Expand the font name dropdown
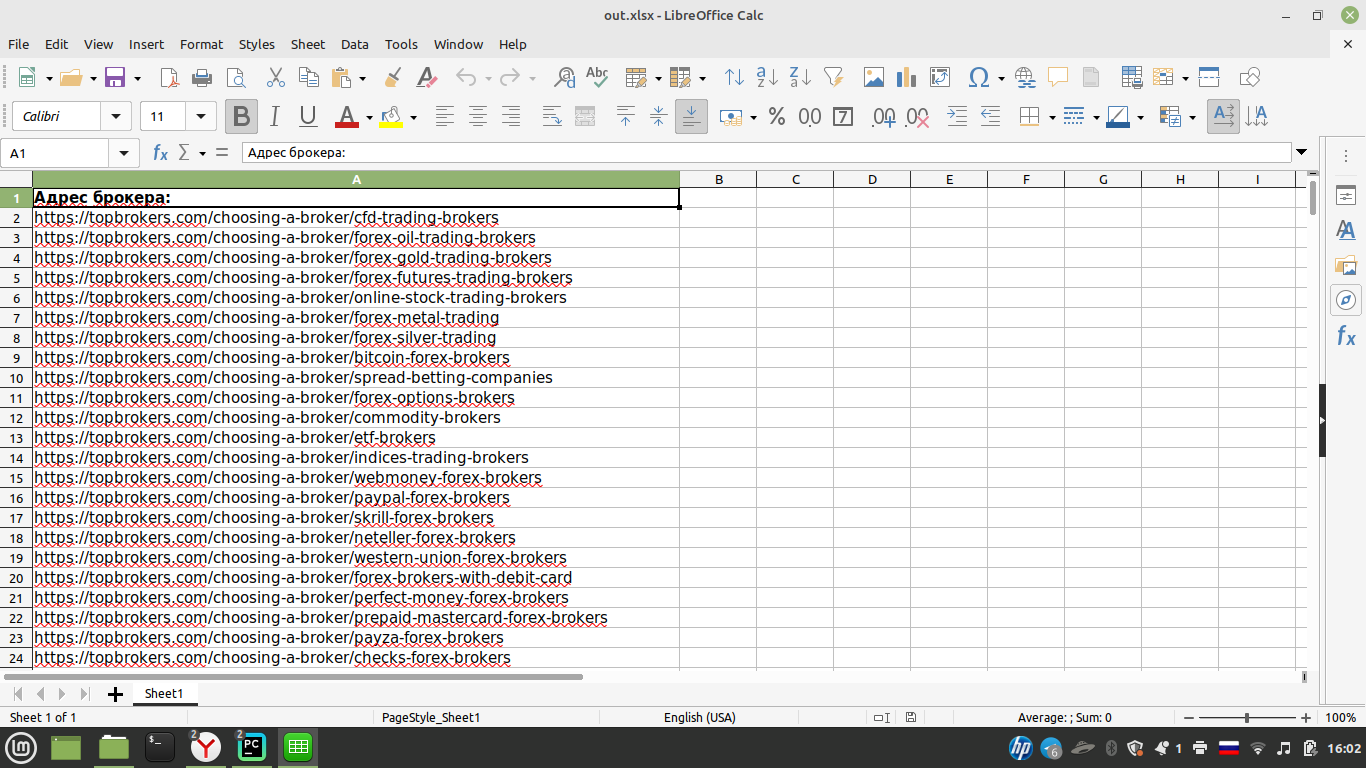Image resolution: width=1366 pixels, height=768 pixels. point(117,117)
